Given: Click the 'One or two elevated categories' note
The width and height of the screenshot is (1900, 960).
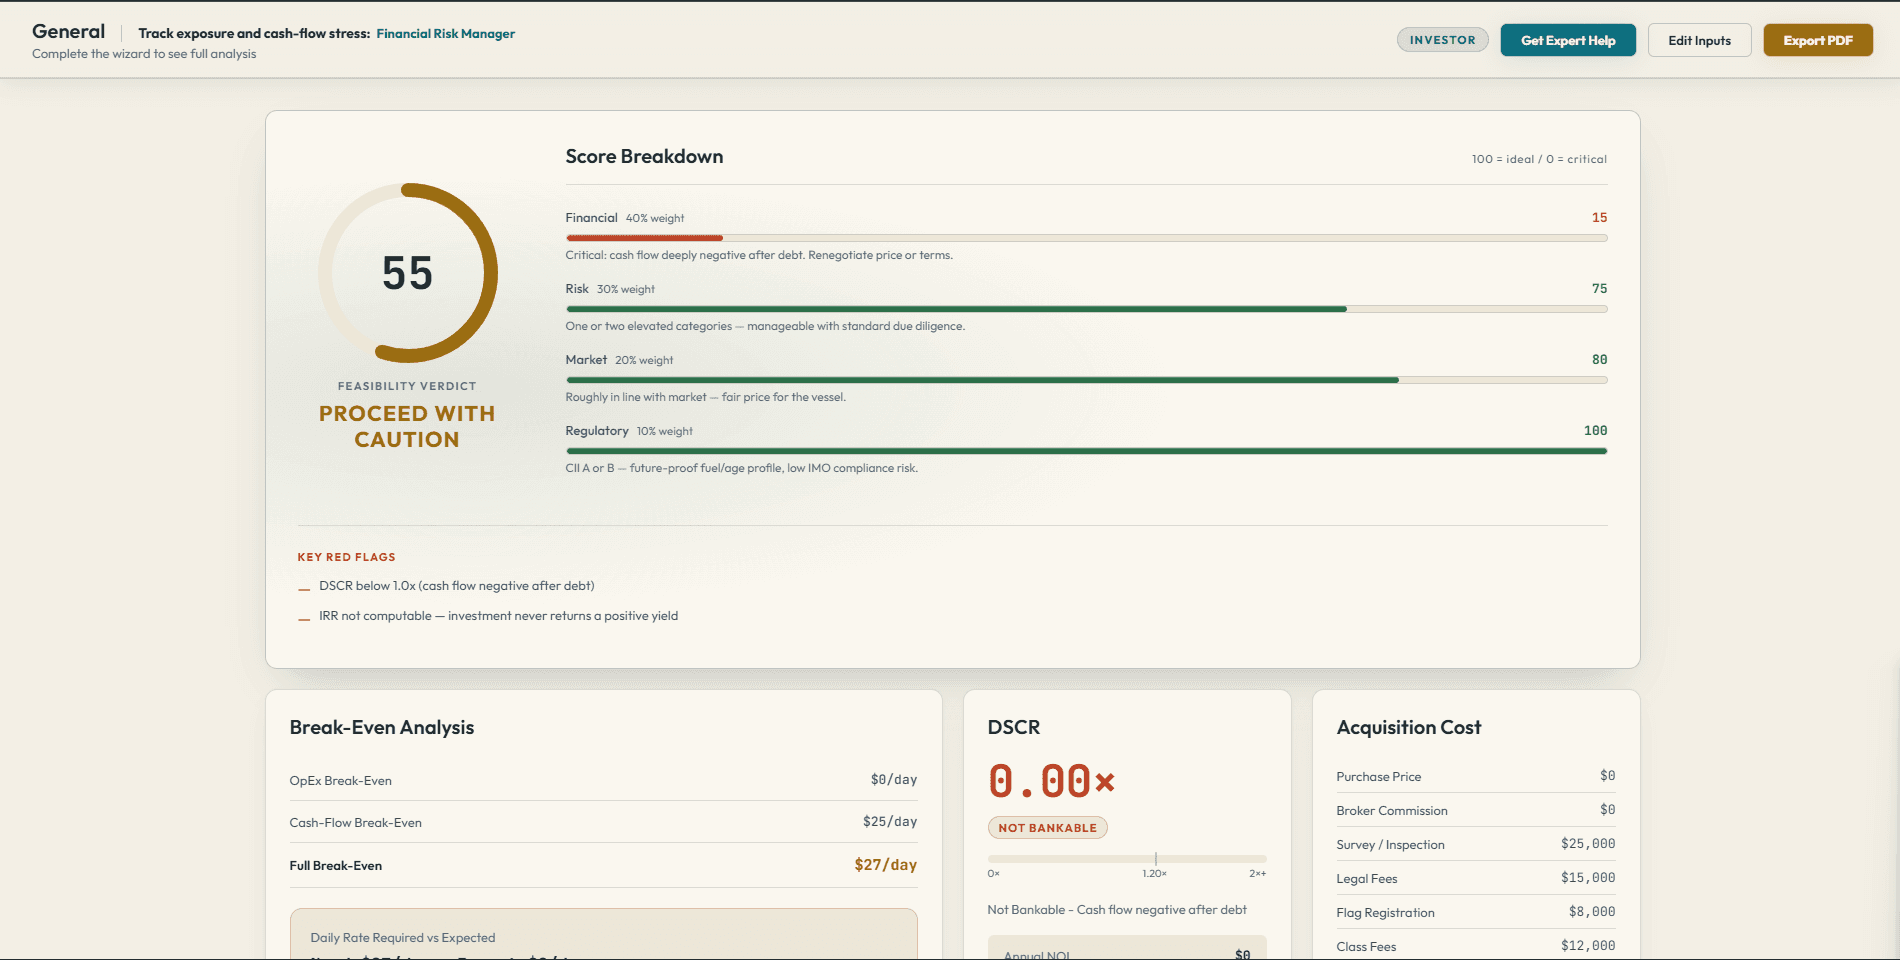Looking at the screenshot, I should (x=765, y=326).
